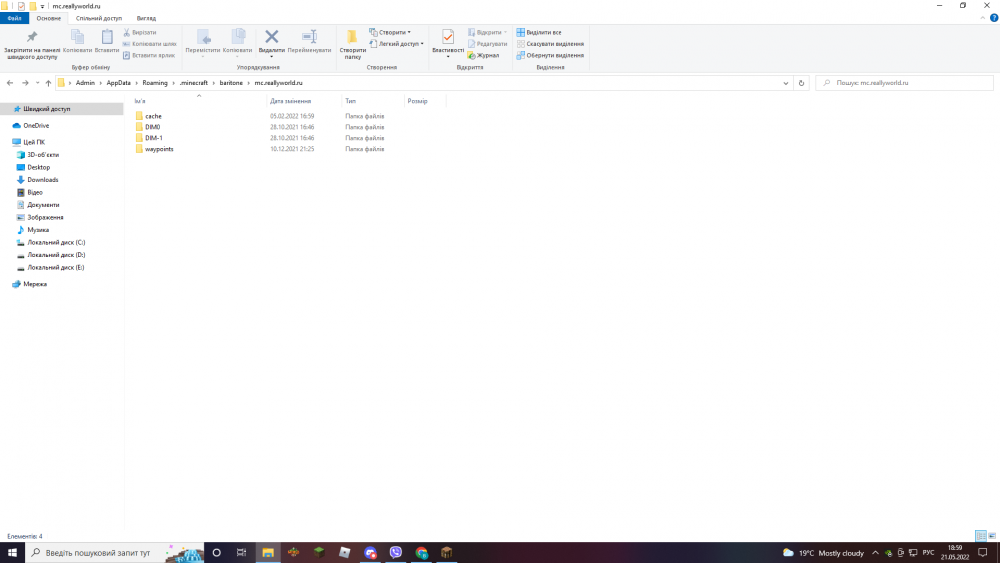Open Видалити dropdown arrow below X
1000x563 pixels.
tap(272, 57)
